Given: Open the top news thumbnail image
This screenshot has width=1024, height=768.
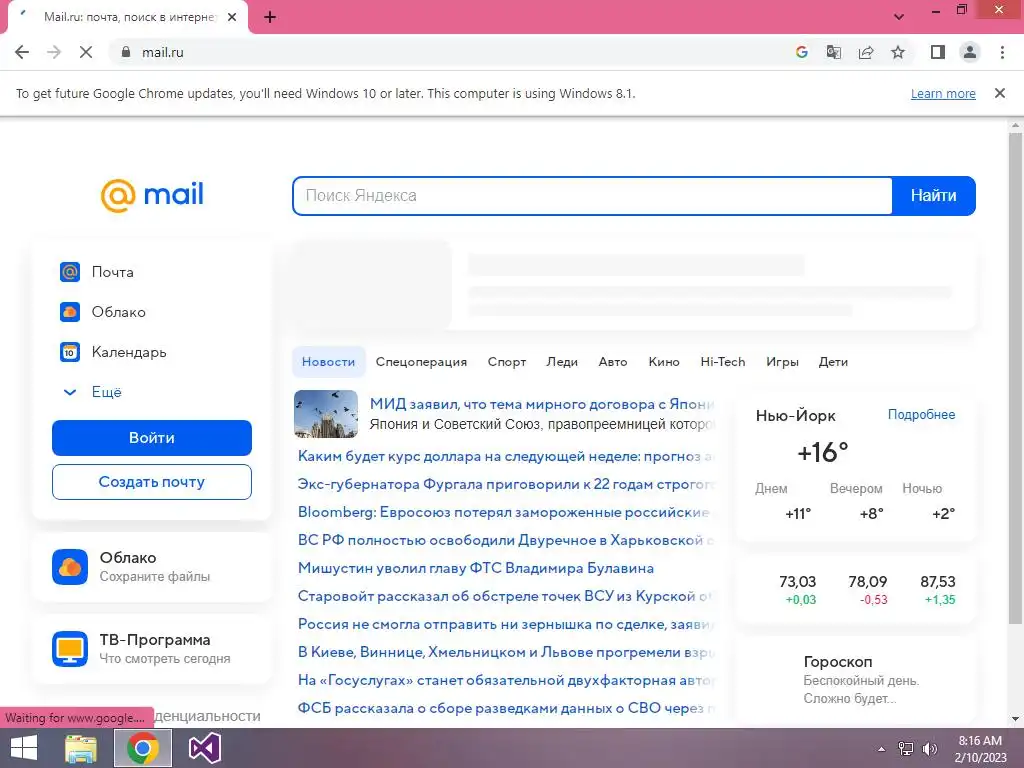Looking at the screenshot, I should tap(326, 414).
